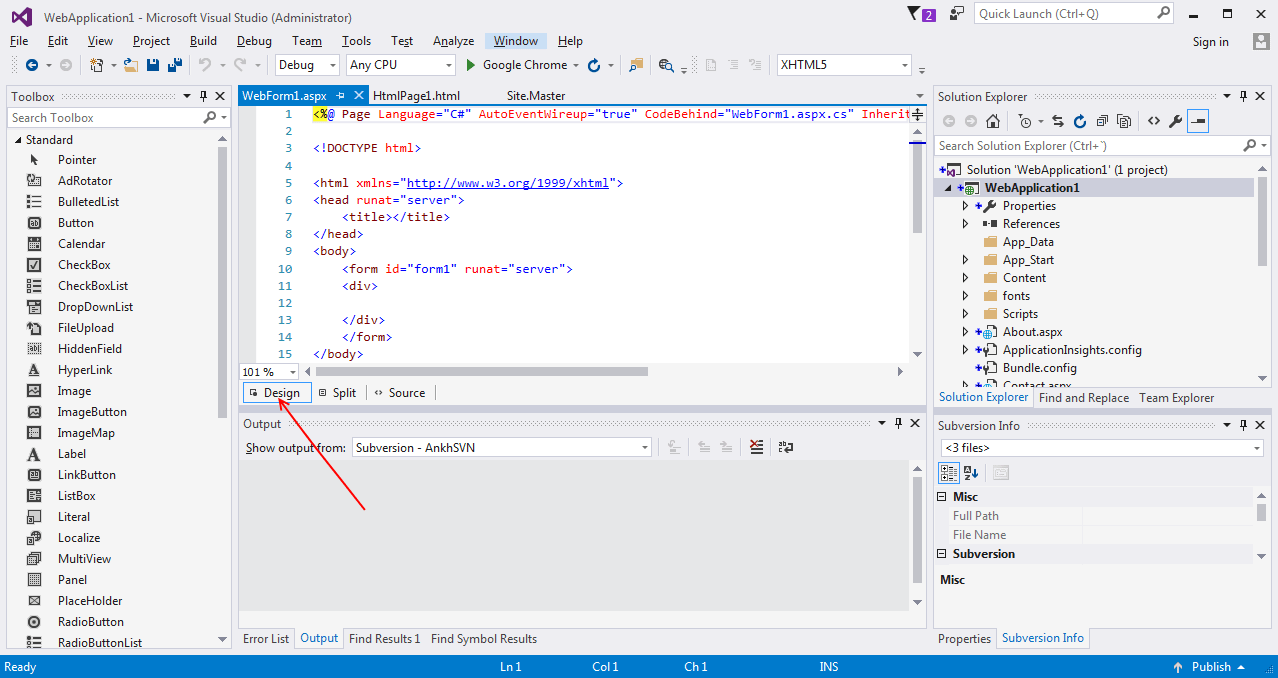This screenshot has width=1278, height=678.
Task: Select the Collapse All icon in Solution Explorer
Action: pos(1103,120)
